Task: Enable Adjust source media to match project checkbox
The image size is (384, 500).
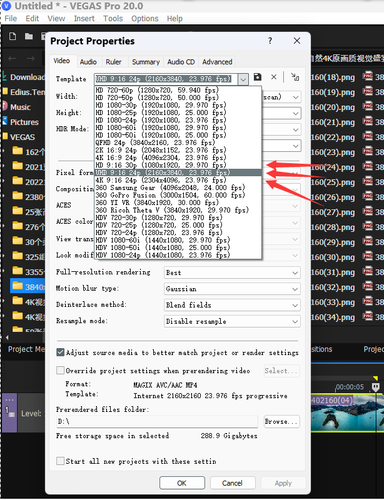Action: pos(60,352)
